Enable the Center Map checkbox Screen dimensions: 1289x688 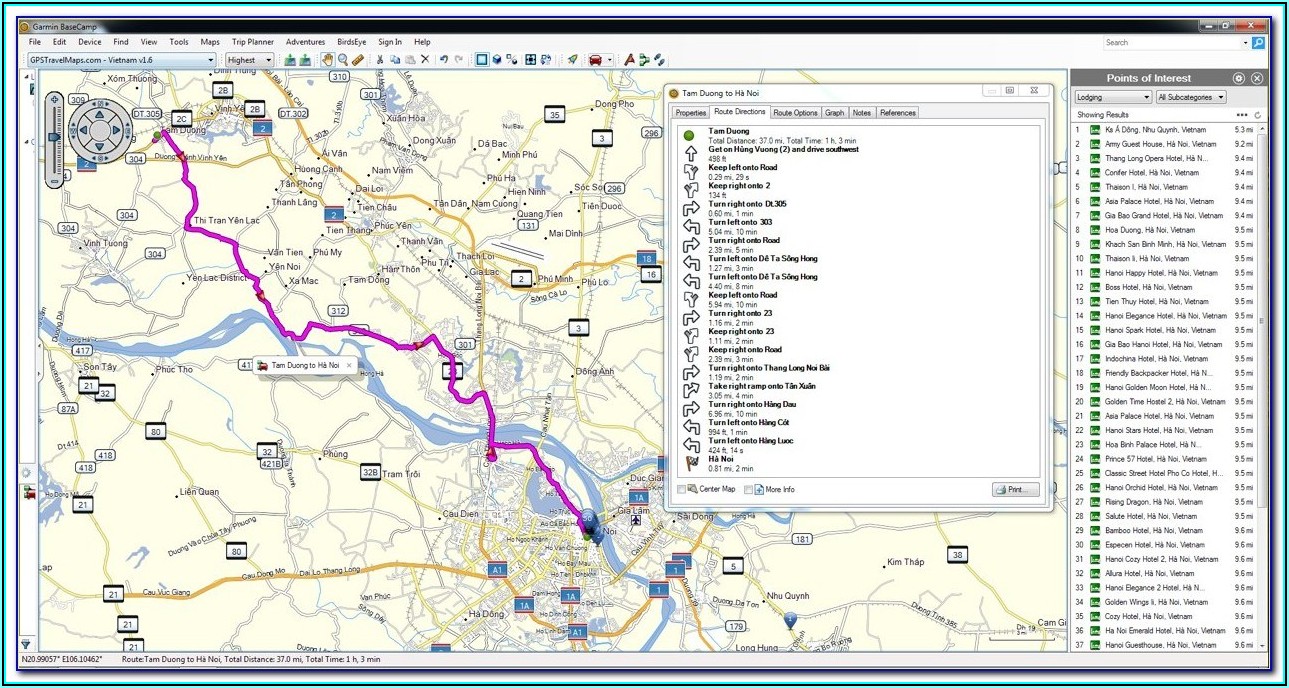pos(682,489)
